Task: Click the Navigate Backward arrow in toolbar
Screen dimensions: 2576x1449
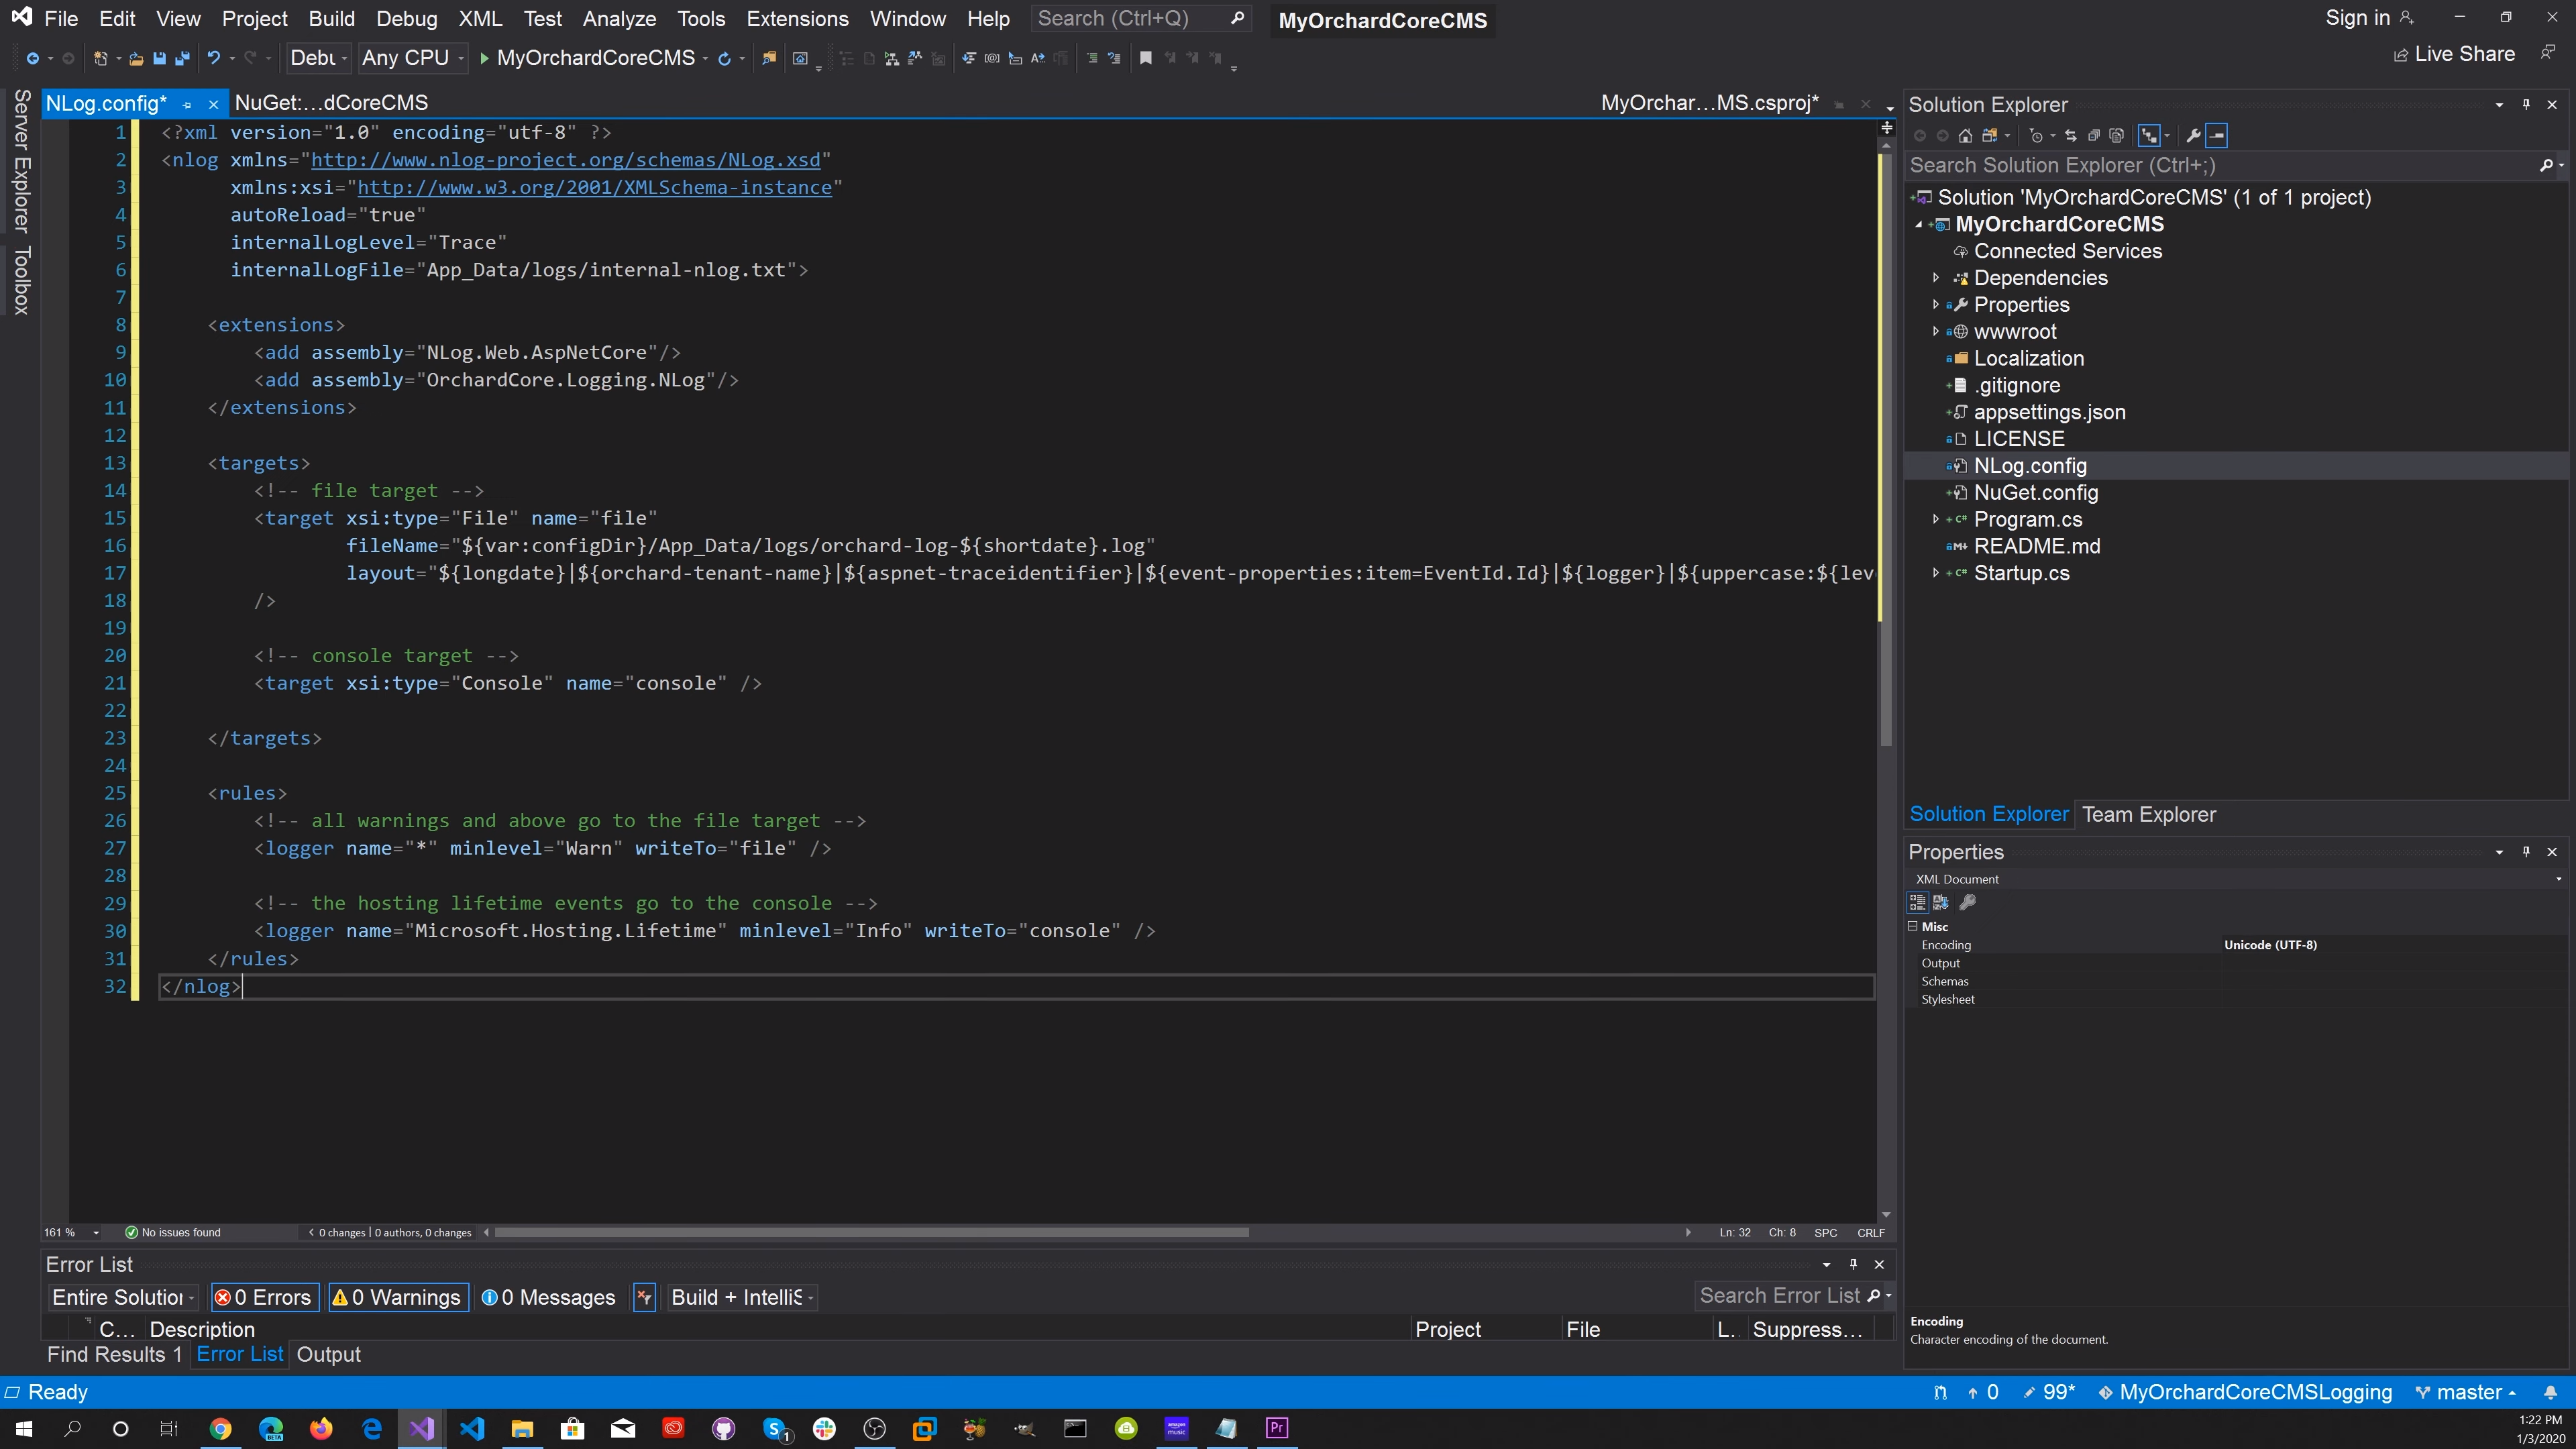Action: point(33,59)
